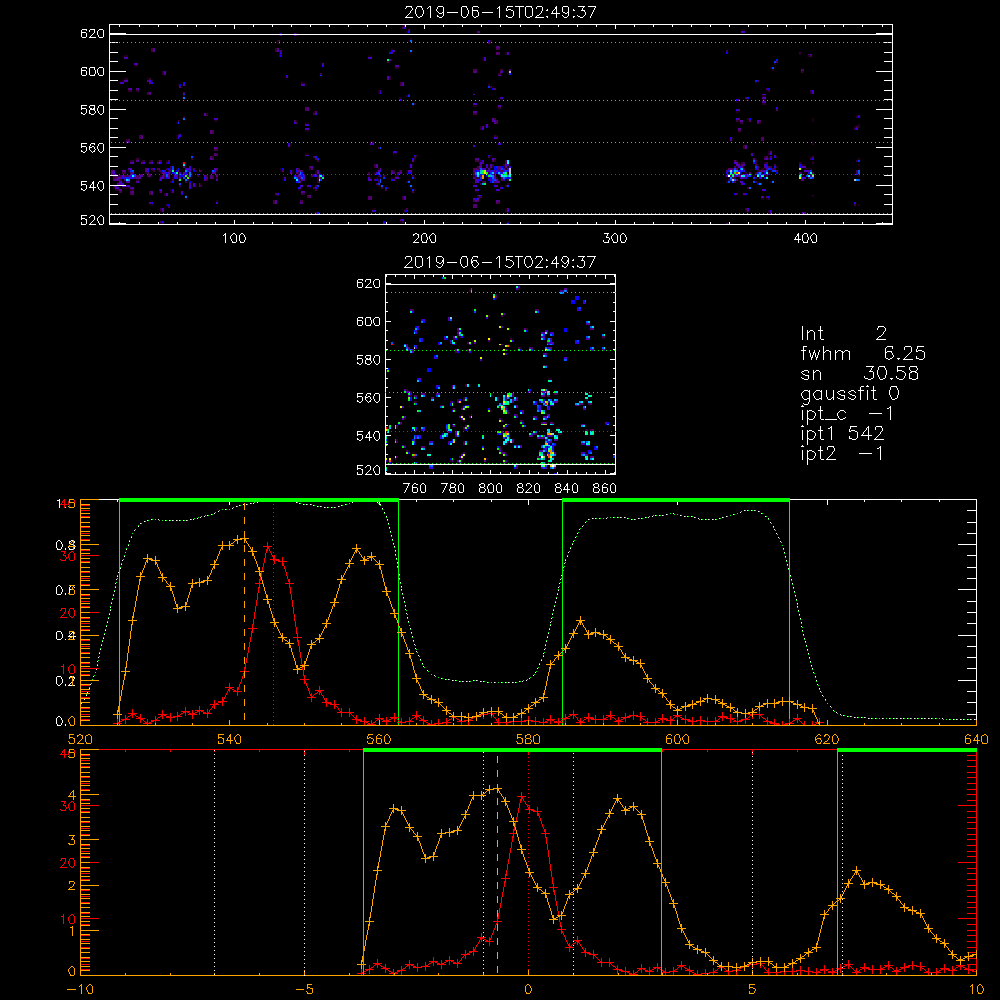This screenshot has width=1000, height=1000.
Task: Click the timestamp title above the top plot
Action: pos(501,12)
